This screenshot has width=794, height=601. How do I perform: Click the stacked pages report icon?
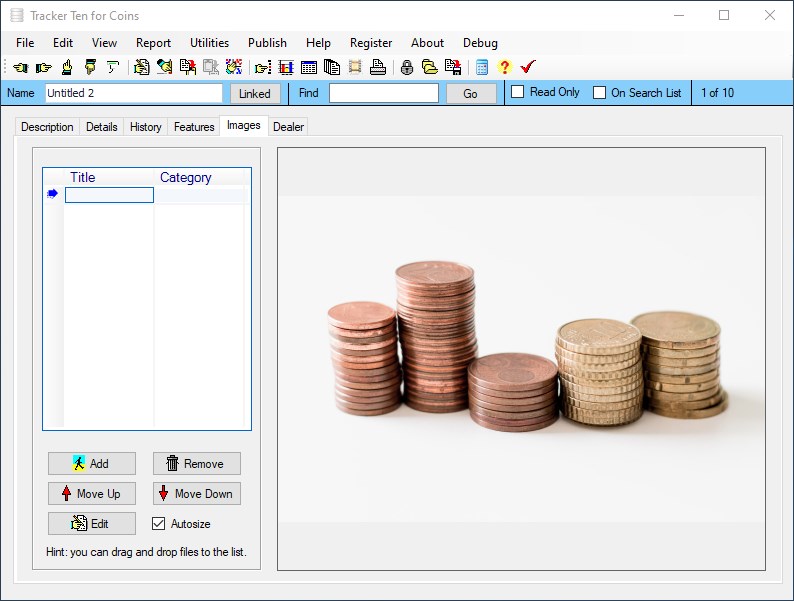coord(332,67)
